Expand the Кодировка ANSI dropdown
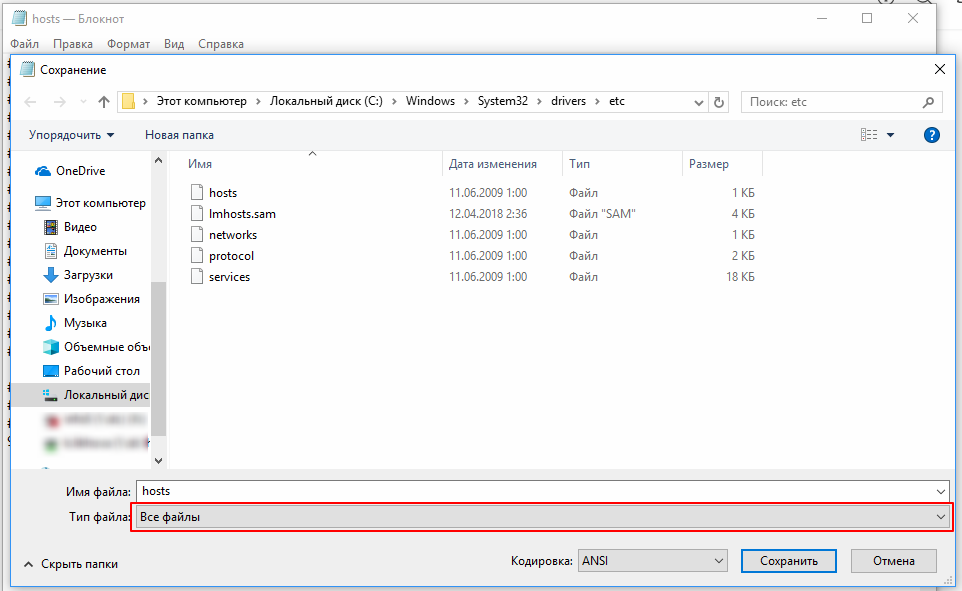This screenshot has width=962, height=591. pyautogui.click(x=652, y=561)
